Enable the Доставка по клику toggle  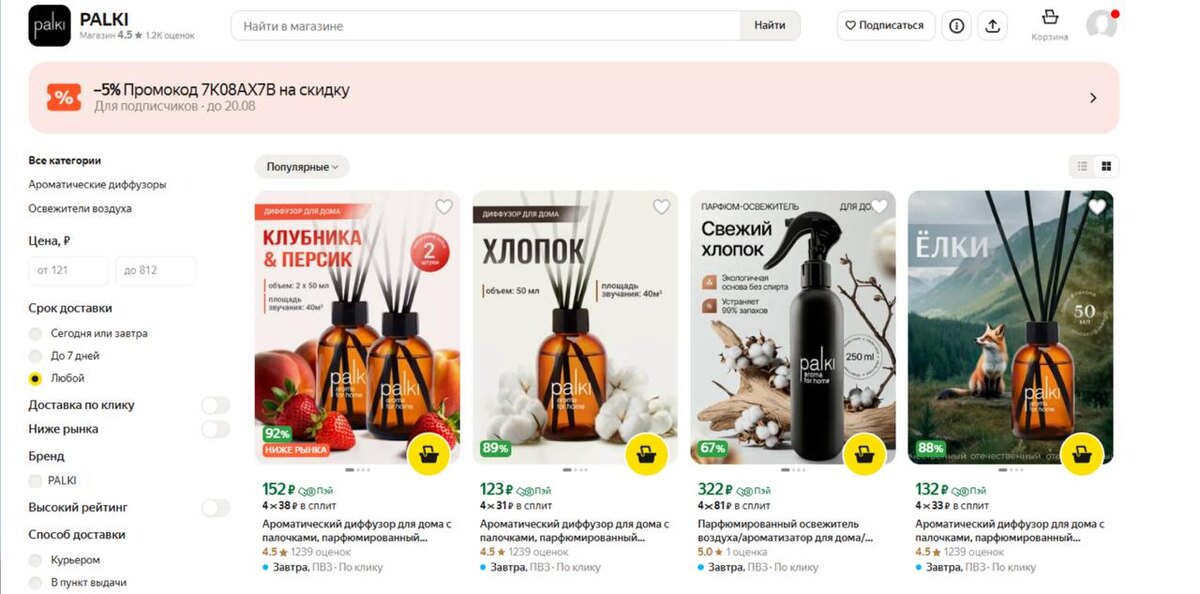[215, 405]
